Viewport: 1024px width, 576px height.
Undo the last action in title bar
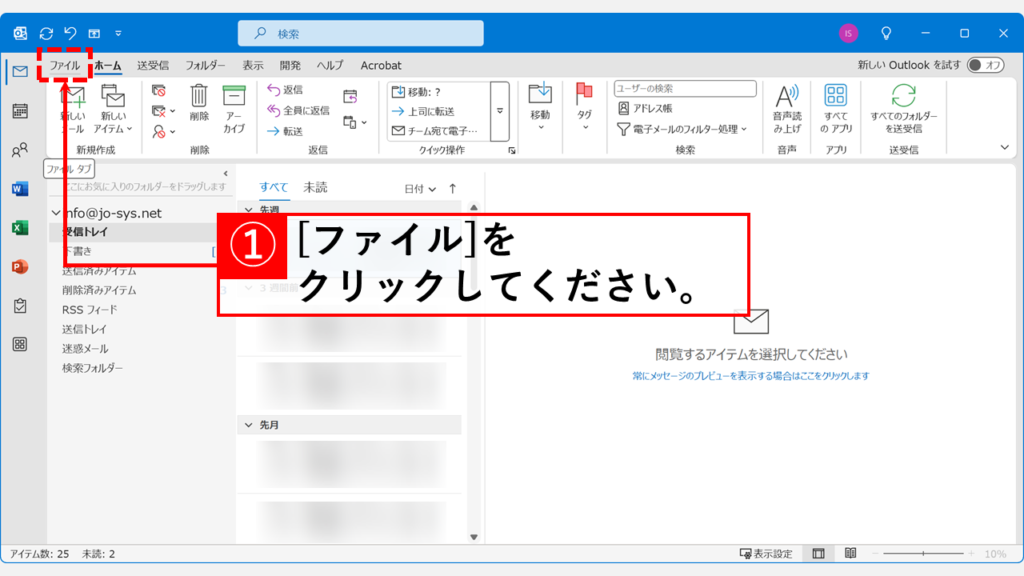[70, 33]
